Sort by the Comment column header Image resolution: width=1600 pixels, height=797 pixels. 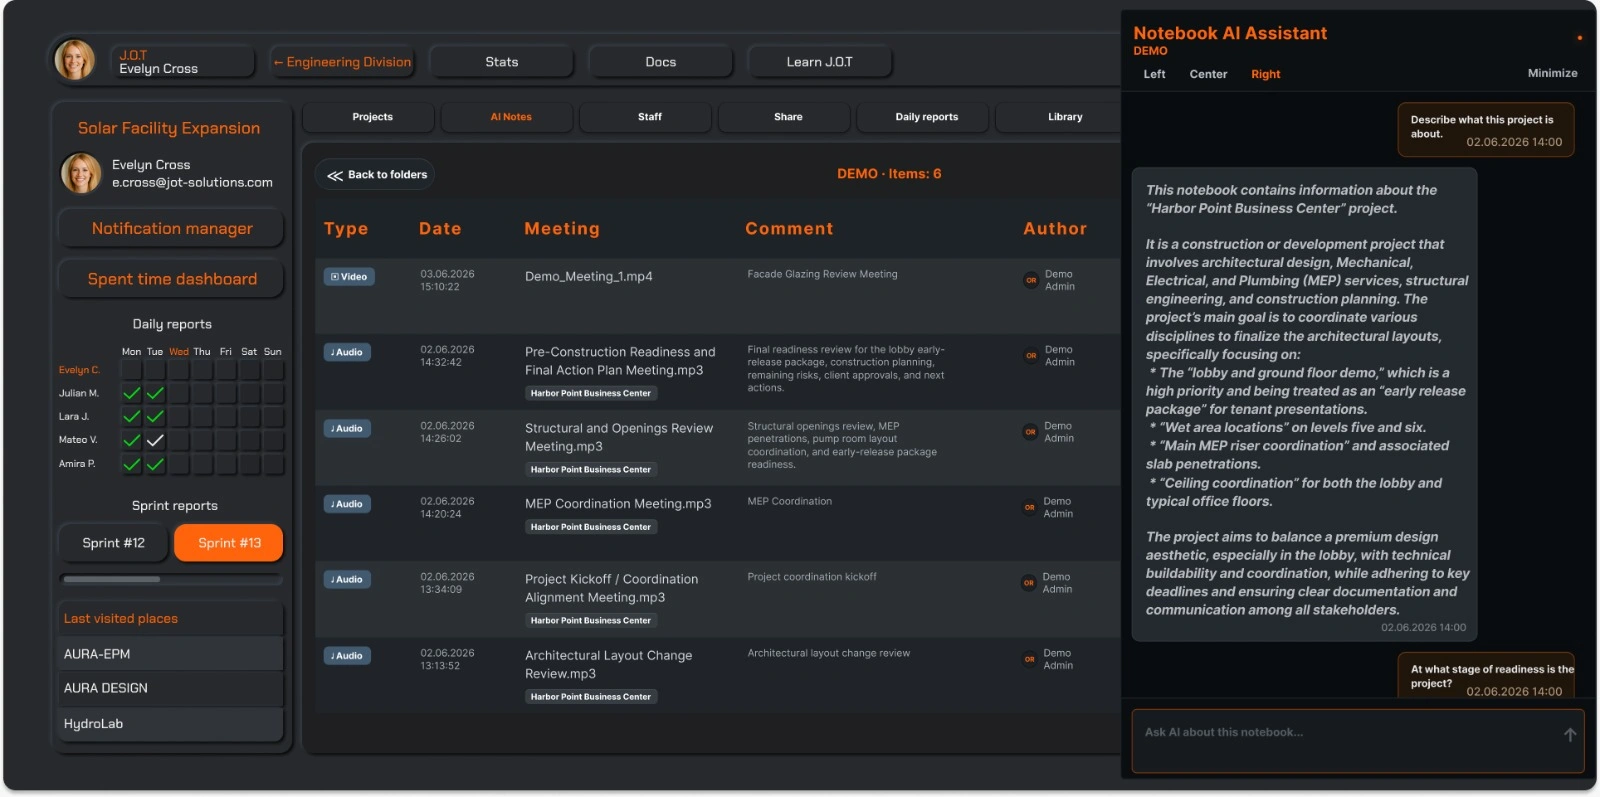pyautogui.click(x=789, y=229)
